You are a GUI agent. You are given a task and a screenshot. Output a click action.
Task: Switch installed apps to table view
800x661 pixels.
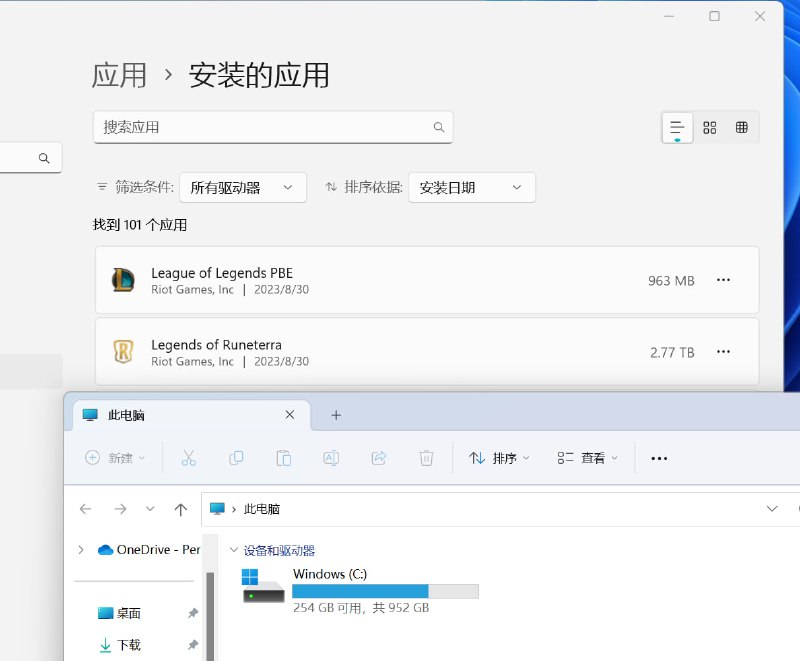(741, 128)
